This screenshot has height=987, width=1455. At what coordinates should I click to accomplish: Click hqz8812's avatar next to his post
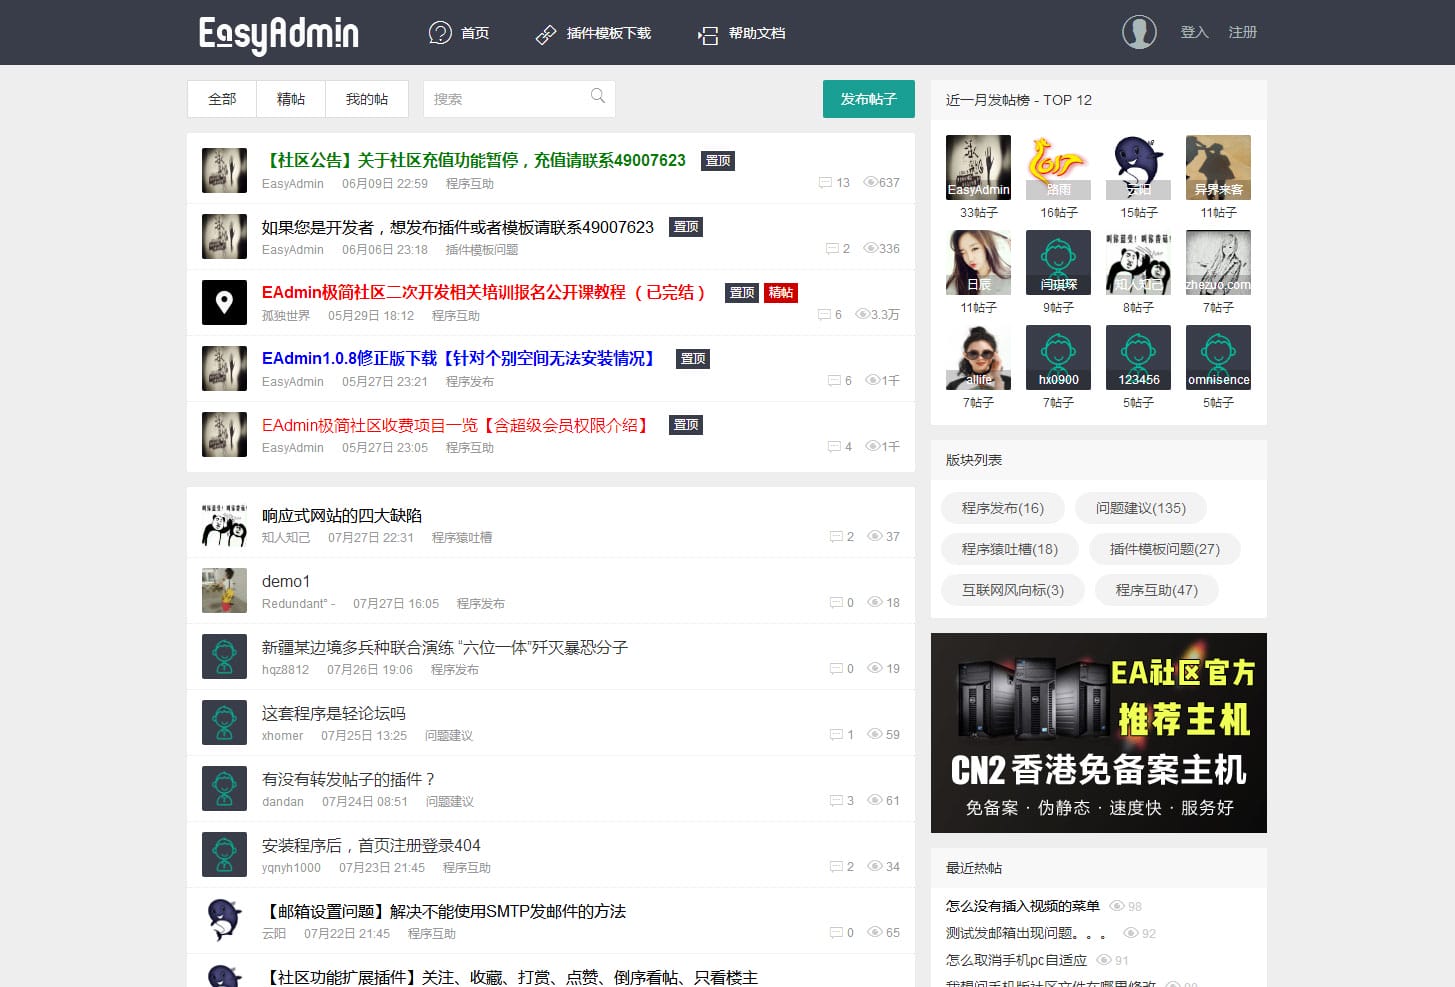[x=224, y=656]
